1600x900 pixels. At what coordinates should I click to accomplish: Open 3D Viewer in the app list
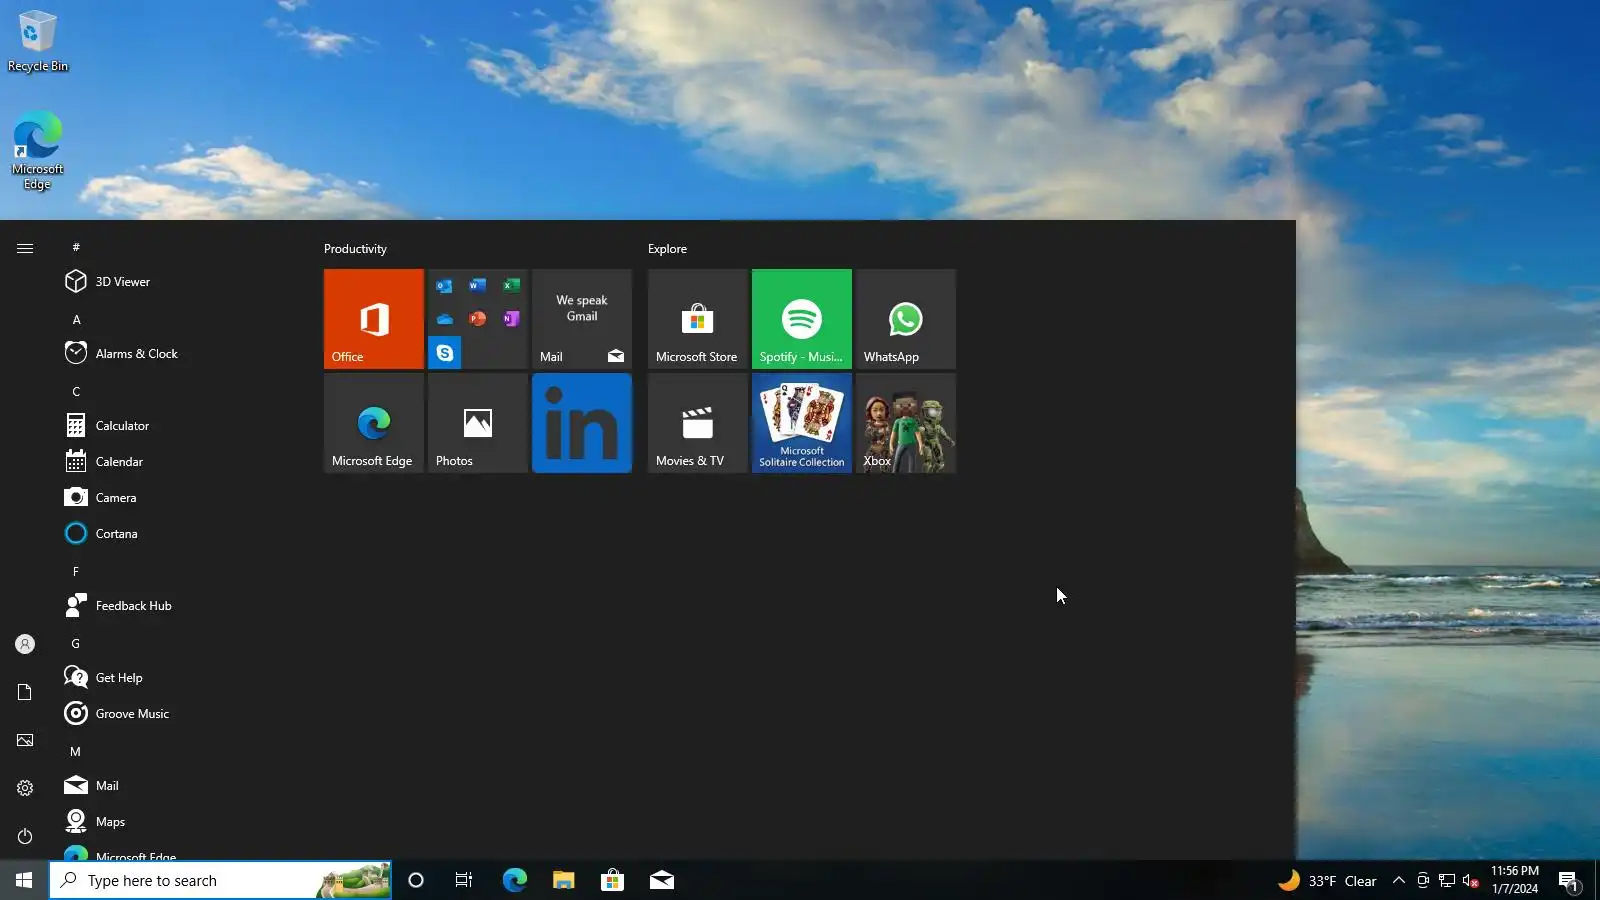coord(180,282)
